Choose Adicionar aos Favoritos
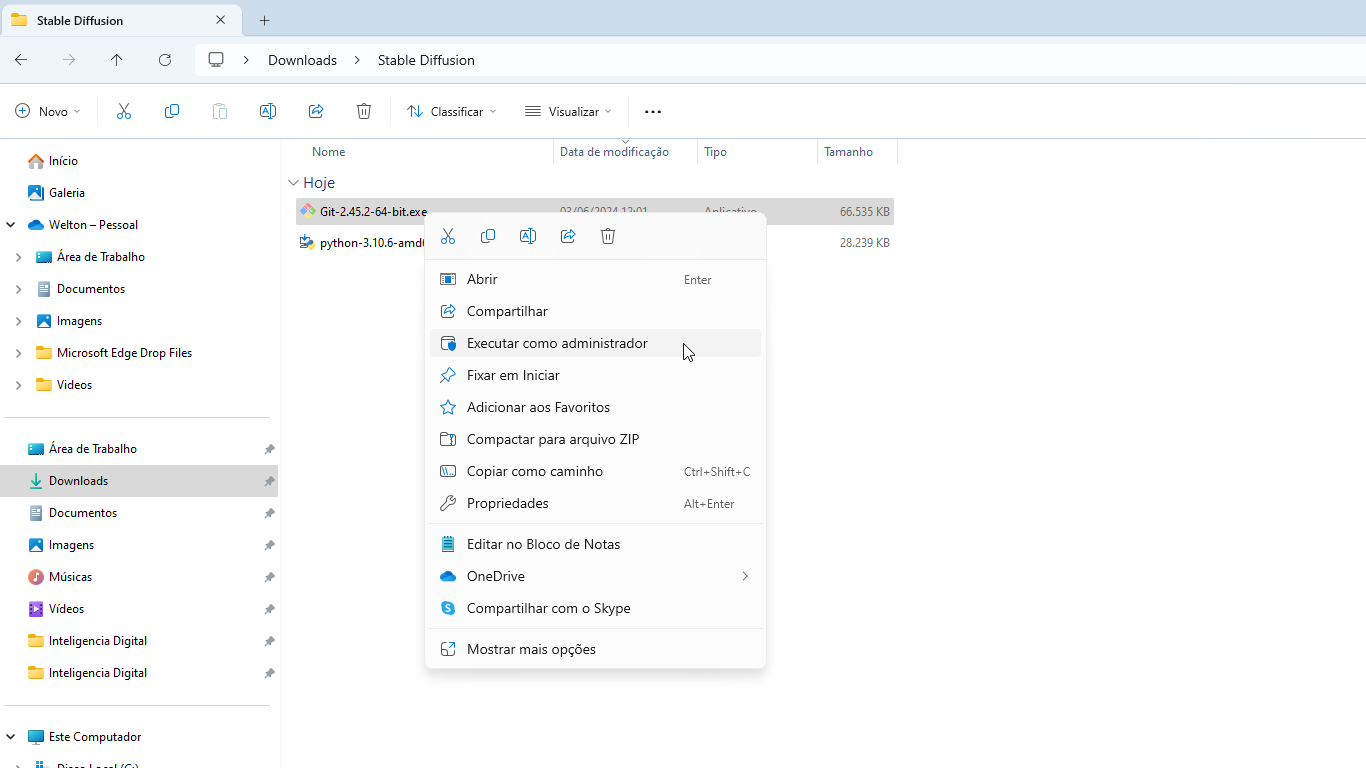This screenshot has height=768, width=1366. 595,407
